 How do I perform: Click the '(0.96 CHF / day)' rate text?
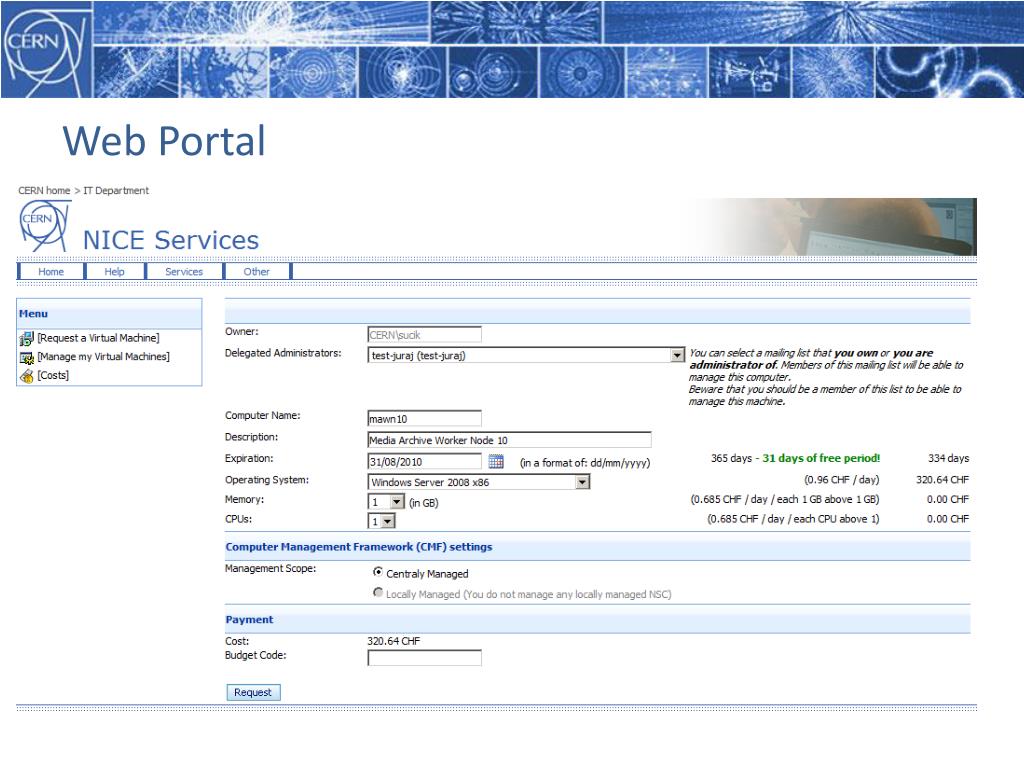pyautogui.click(x=842, y=480)
